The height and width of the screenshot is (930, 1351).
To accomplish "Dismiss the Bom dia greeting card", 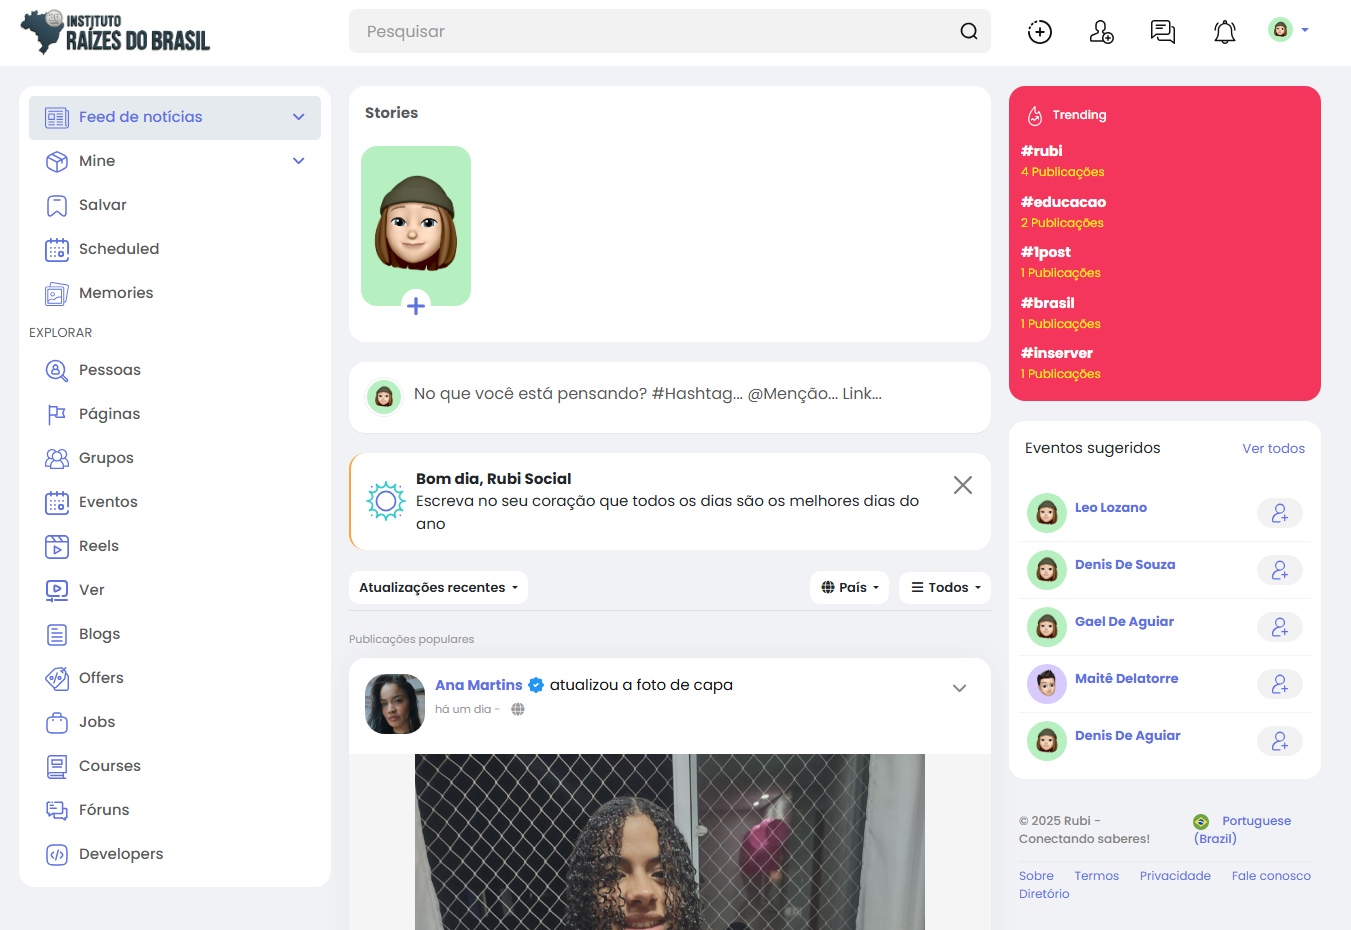I will (962, 485).
